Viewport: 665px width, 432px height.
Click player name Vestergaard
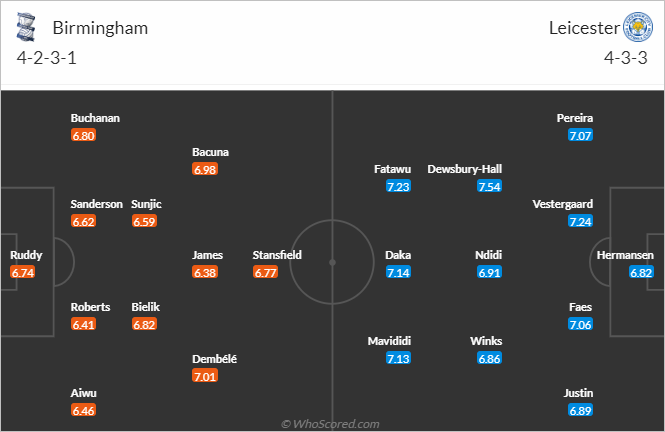pyautogui.click(x=563, y=204)
